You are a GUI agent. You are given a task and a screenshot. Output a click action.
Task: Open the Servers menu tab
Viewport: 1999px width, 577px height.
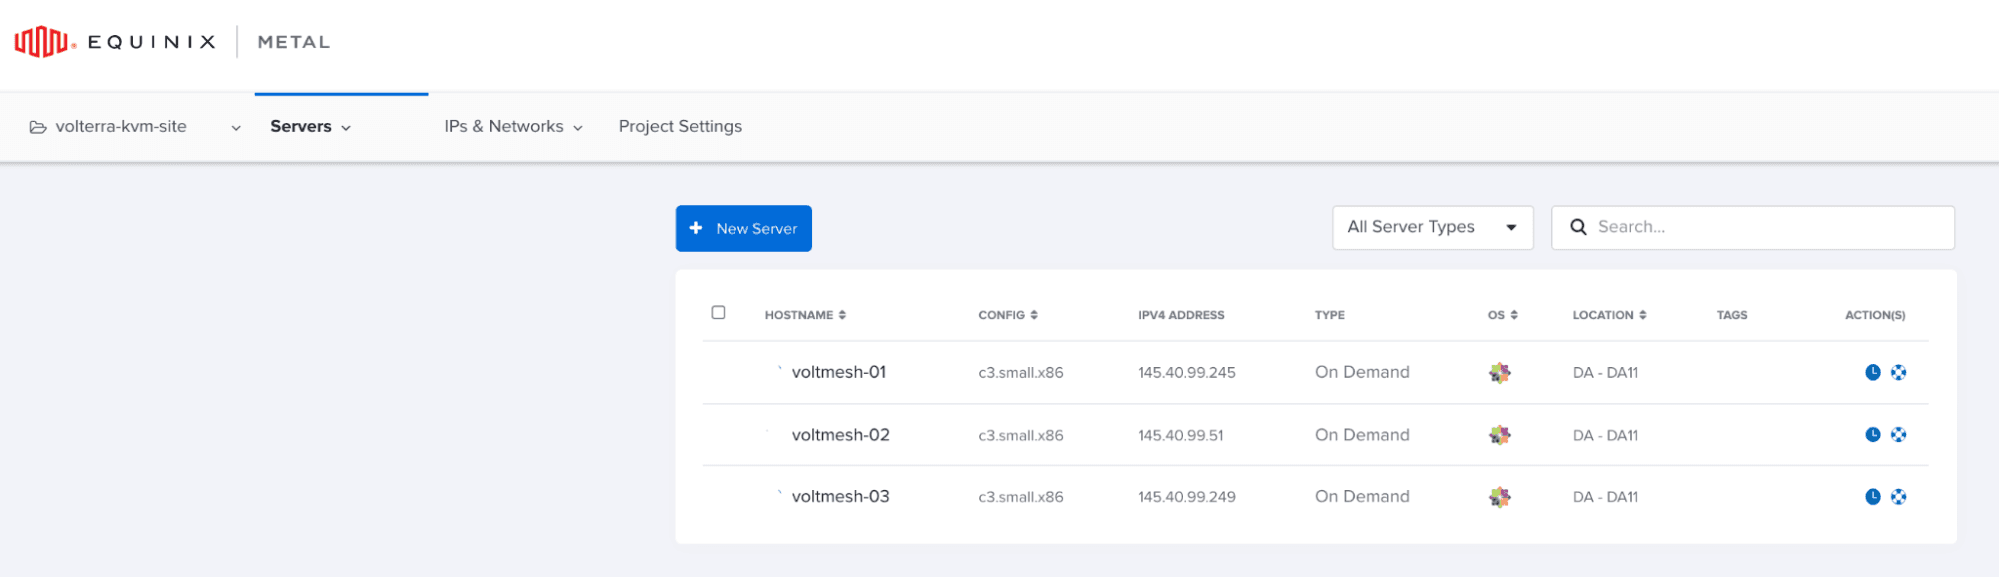[310, 127]
